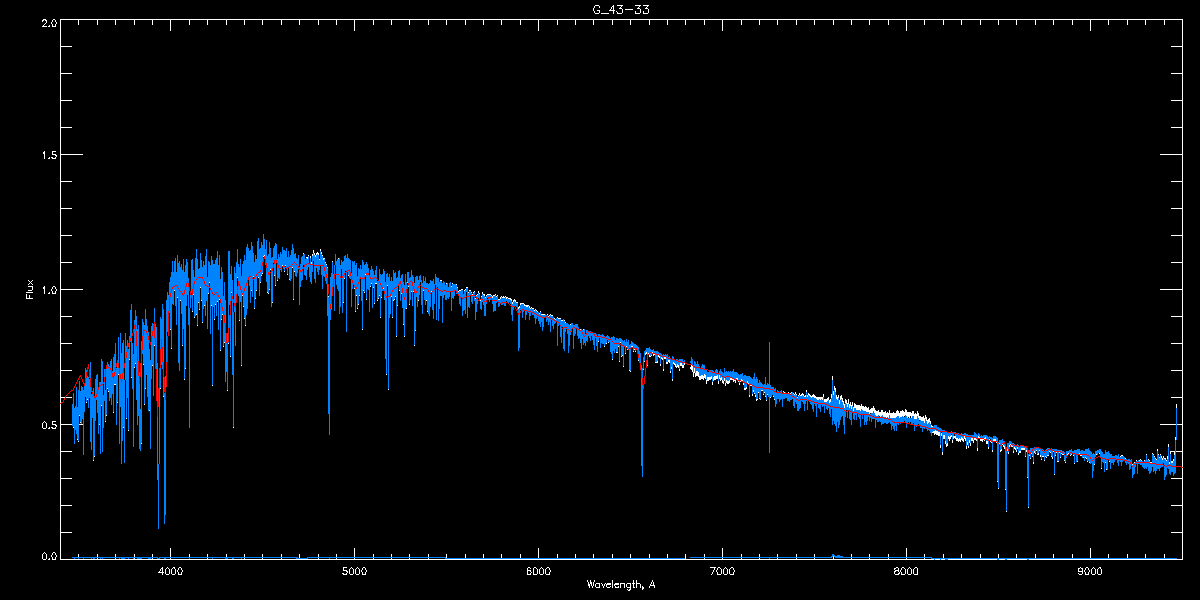Click the 4000 wavelength tick label
Image resolution: width=1200 pixels, height=600 pixels.
[171, 571]
